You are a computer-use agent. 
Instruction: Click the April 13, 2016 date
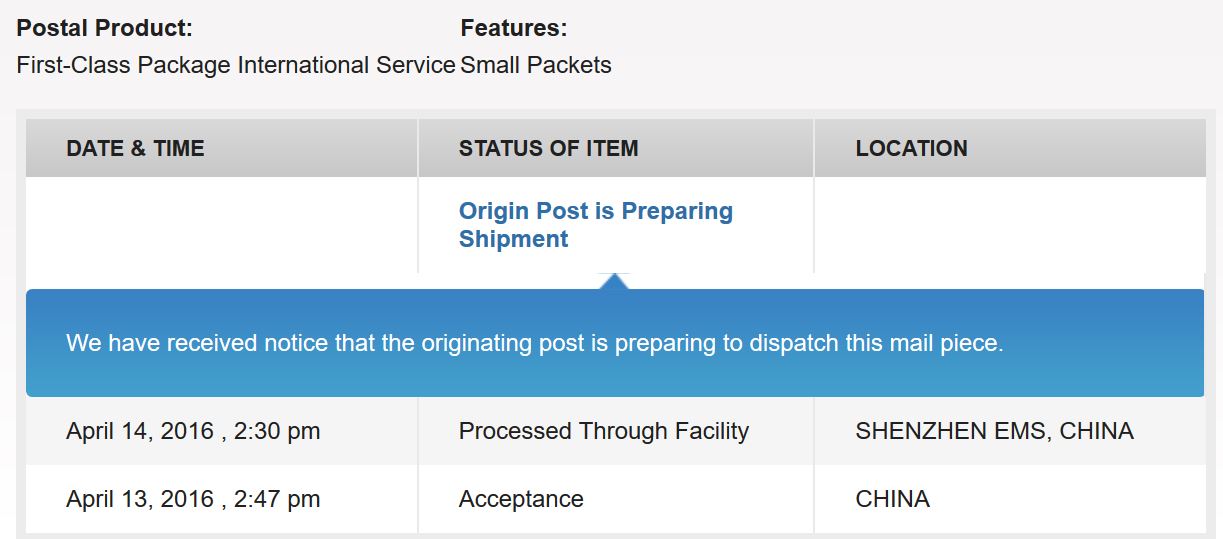140,499
